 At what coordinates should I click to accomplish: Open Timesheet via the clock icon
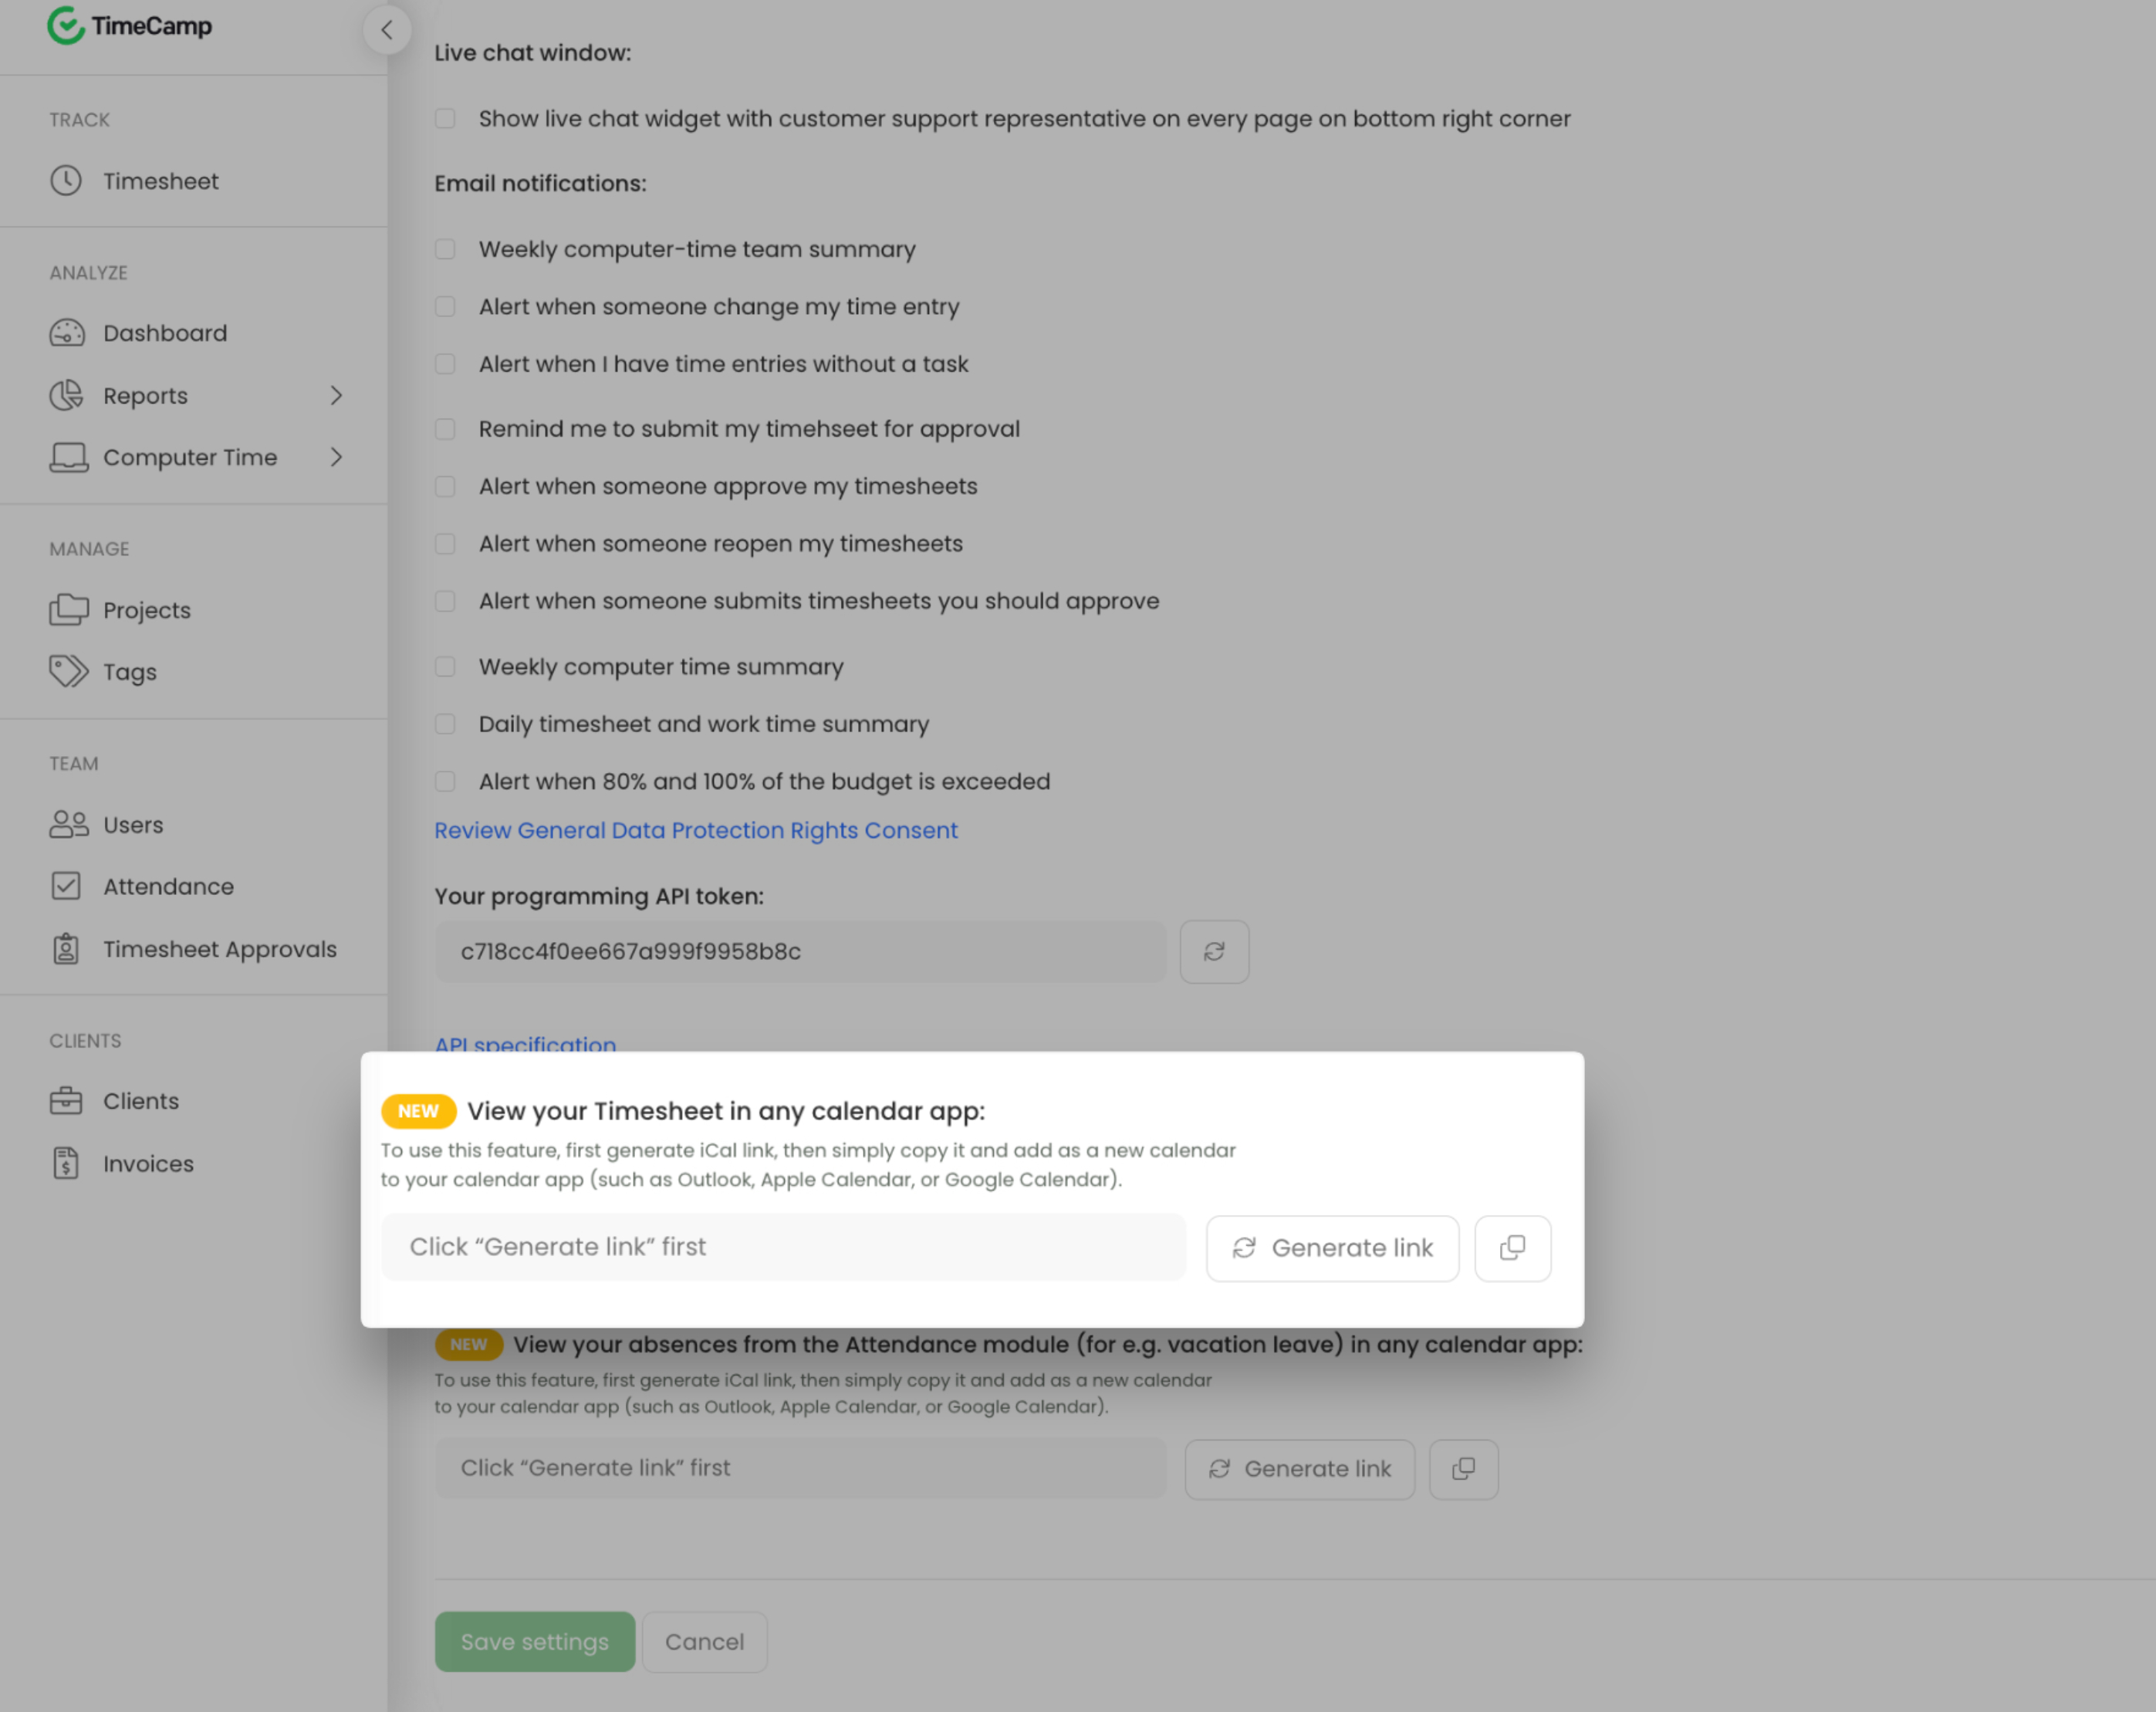(66, 181)
